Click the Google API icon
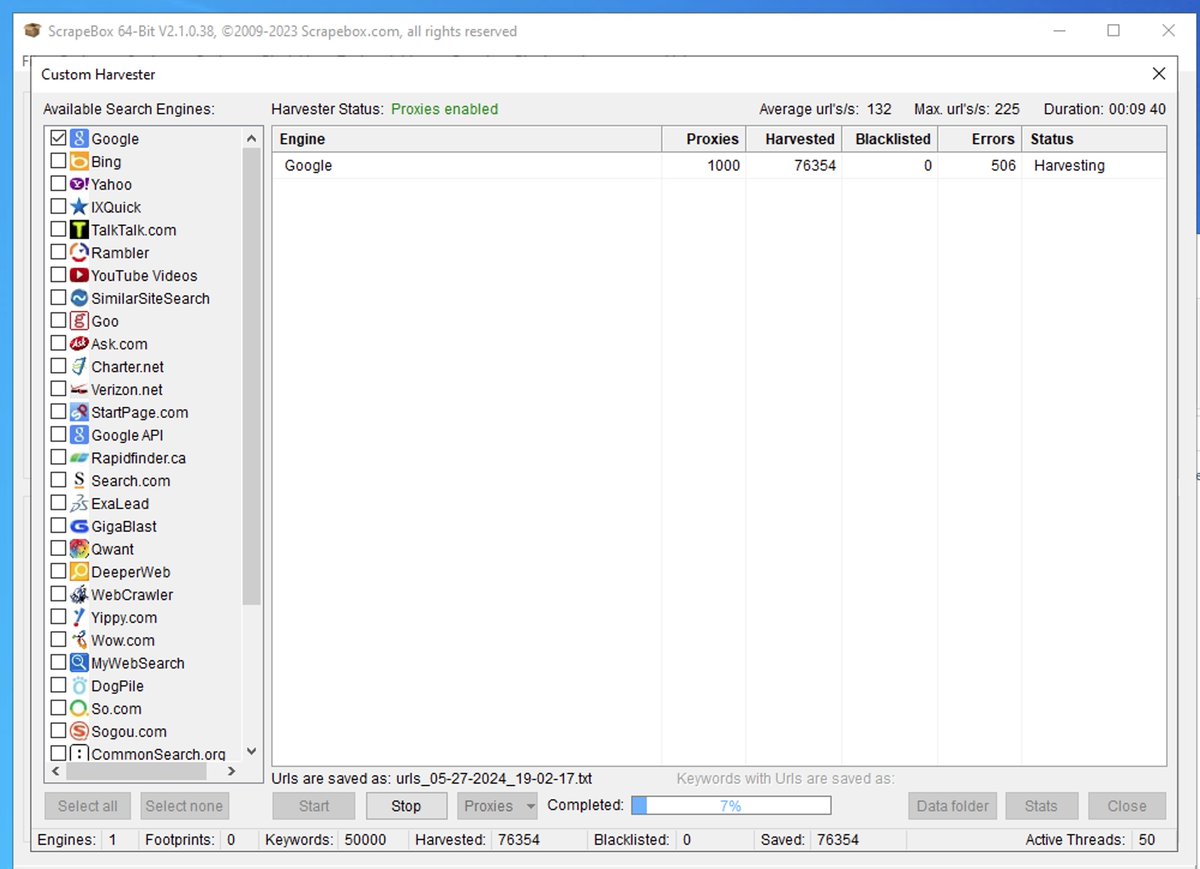The height and width of the screenshot is (869, 1200). click(x=79, y=435)
